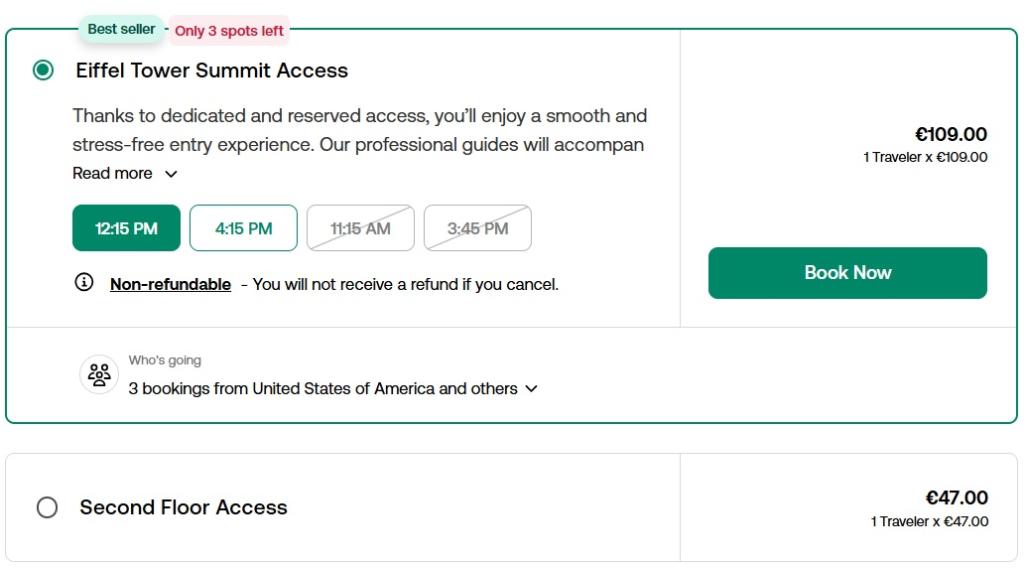
Task: Click the Who's going label
Action: point(165,360)
